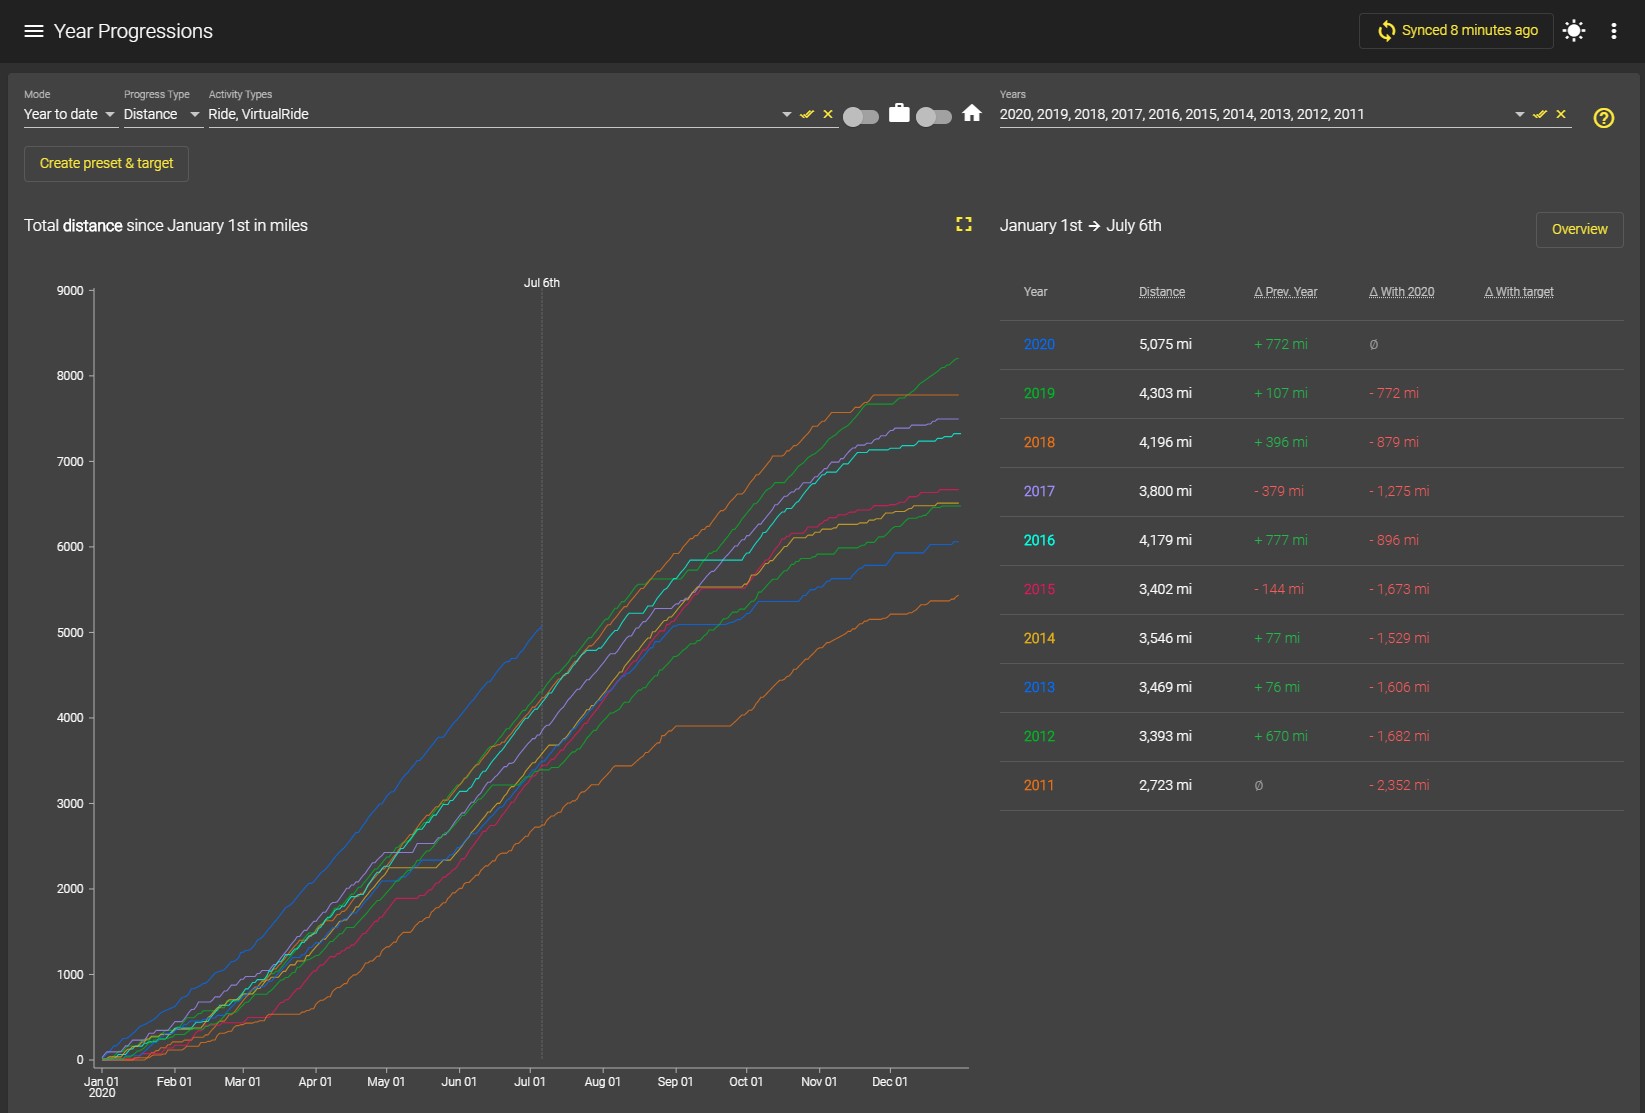Viewport: 1645px width, 1113px height.
Task: Open the three-dot more options menu
Action: click(1613, 31)
